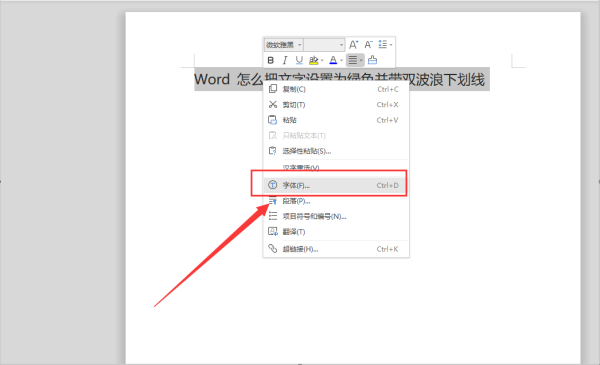Select 汉字重选(V) in the context menu

click(336, 168)
